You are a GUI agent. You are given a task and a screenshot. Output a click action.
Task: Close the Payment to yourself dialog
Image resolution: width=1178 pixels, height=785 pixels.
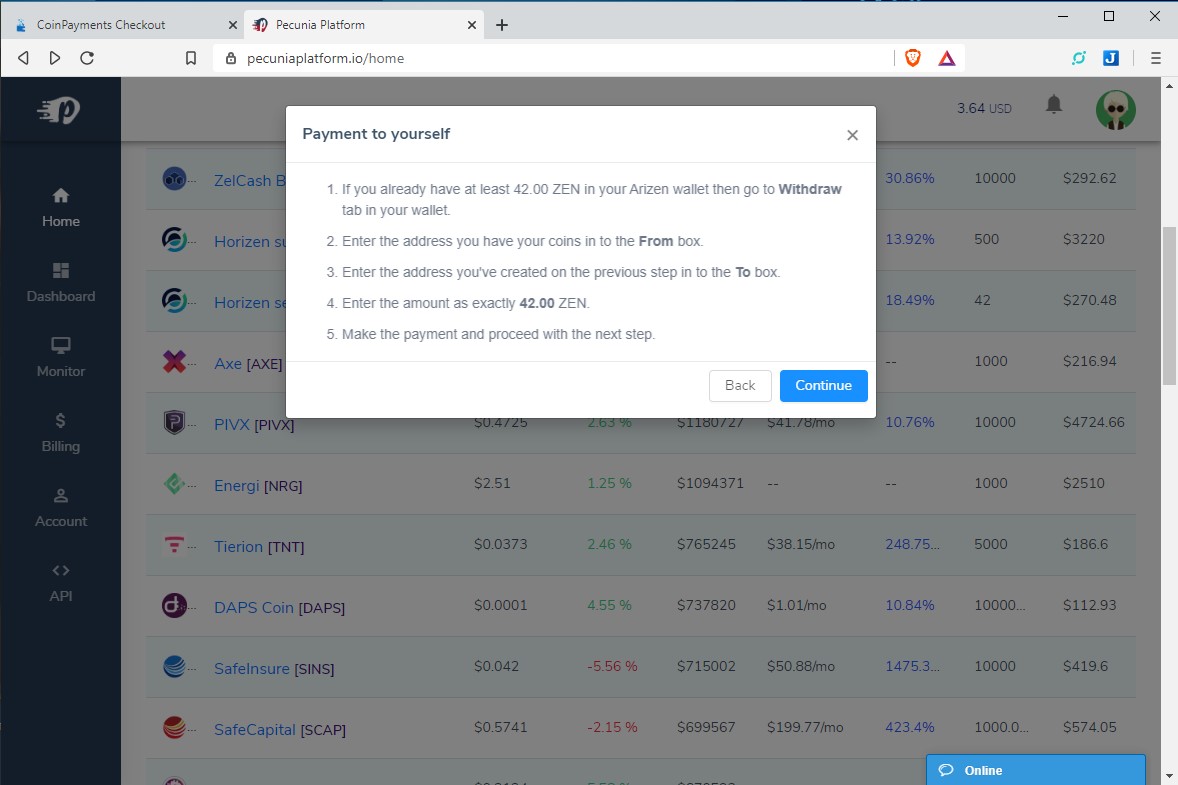tap(852, 135)
